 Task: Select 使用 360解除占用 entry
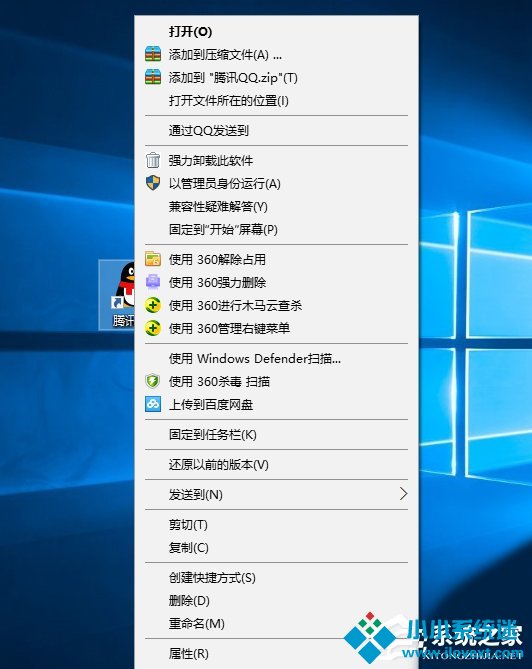pos(276,259)
